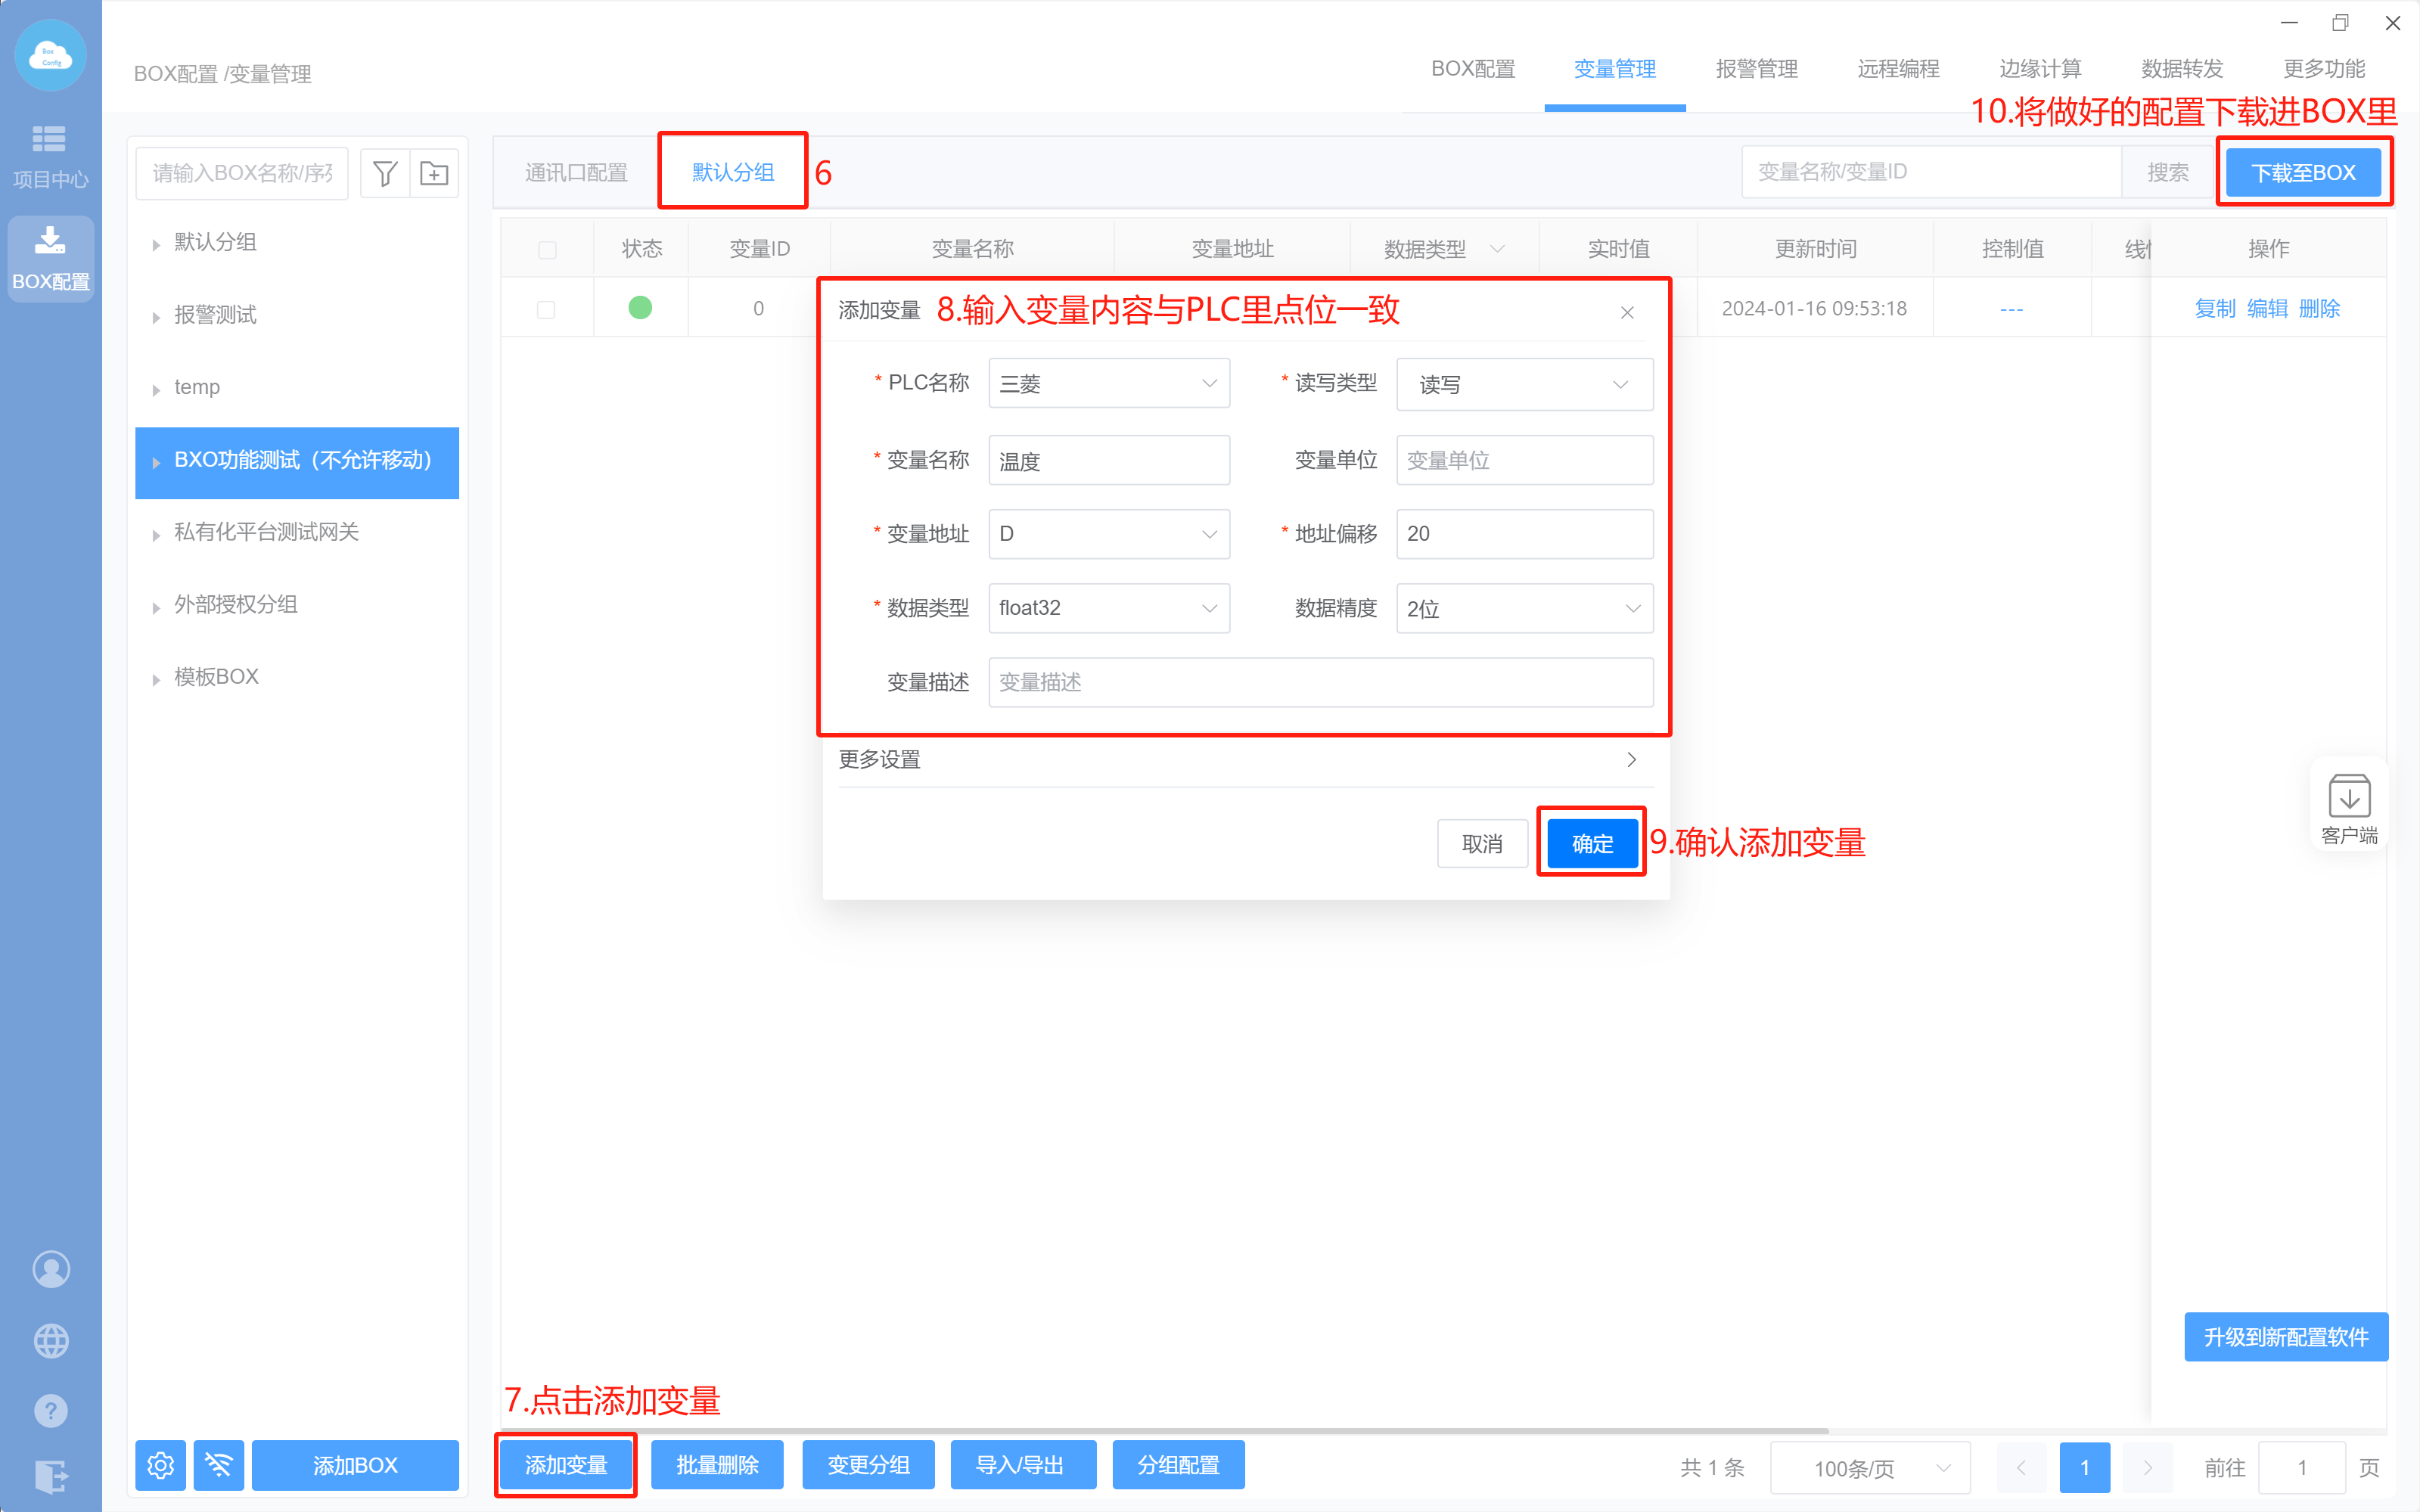The height and width of the screenshot is (1512, 2420).
Task: Click the 下载至BOX button
Action: pos(2303,172)
